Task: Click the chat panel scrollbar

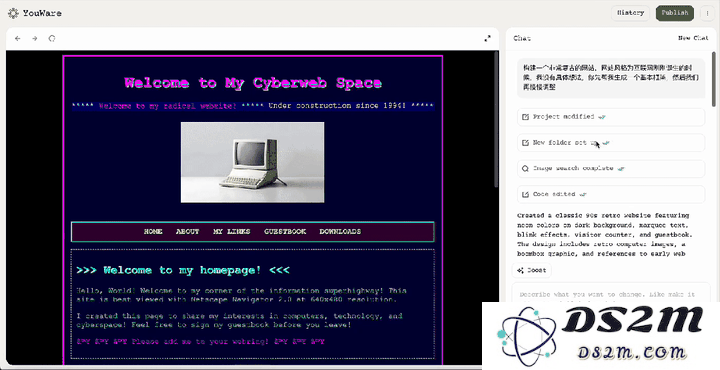Action: tap(714, 79)
